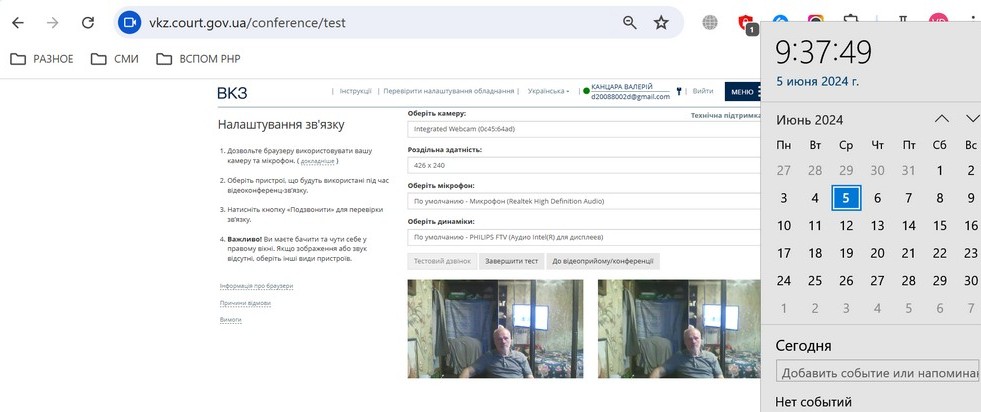Click the Завершити тест button
The image size is (981, 412).
point(512,261)
